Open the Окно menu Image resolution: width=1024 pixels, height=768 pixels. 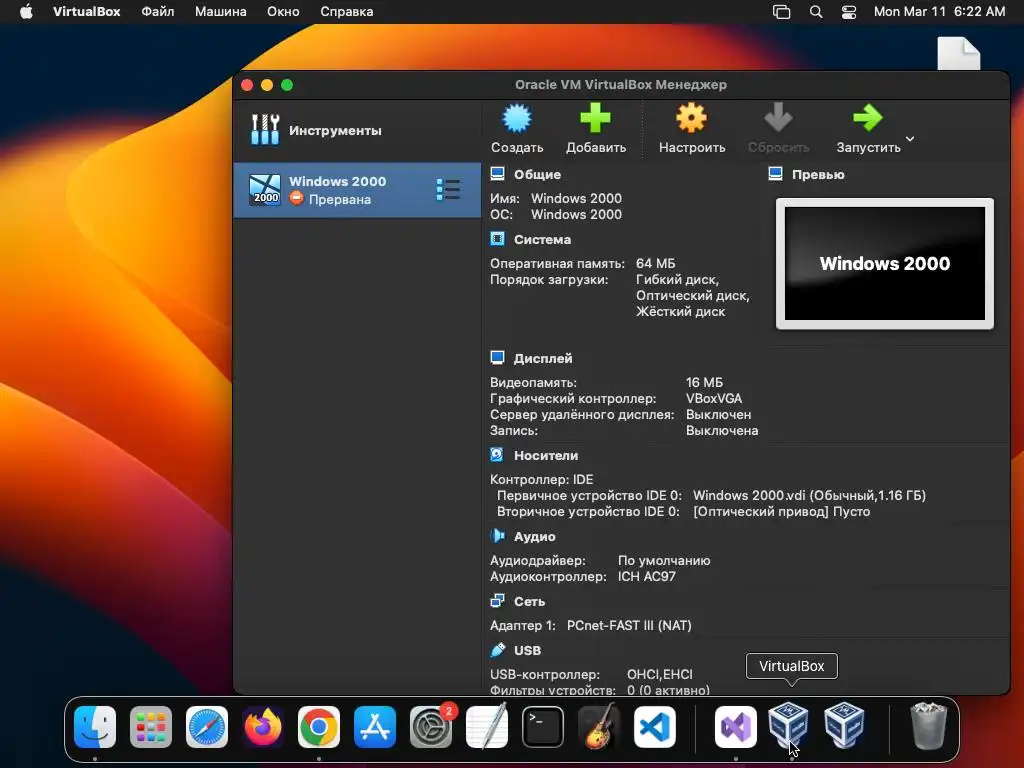tap(283, 12)
